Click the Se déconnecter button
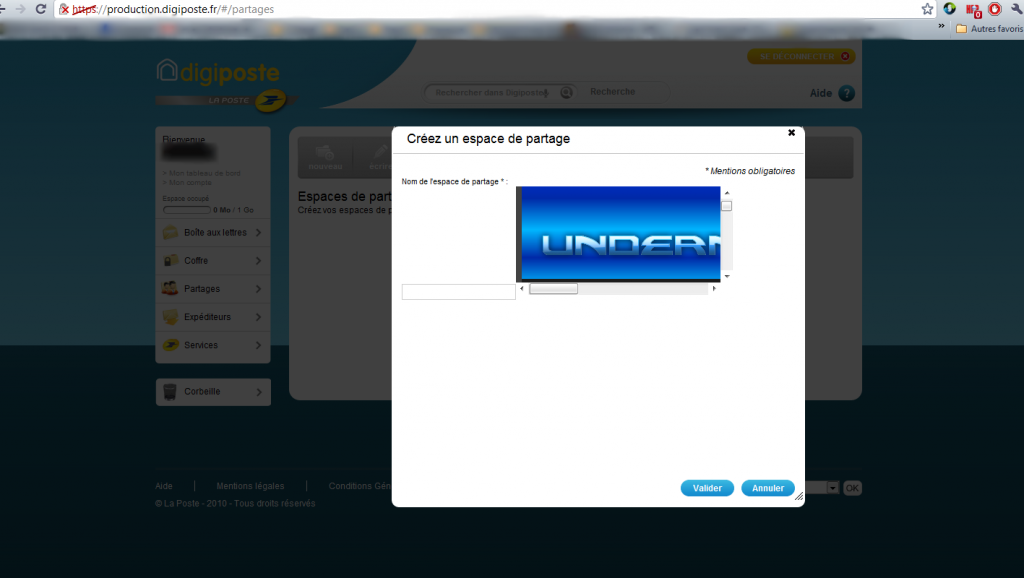The width and height of the screenshot is (1024, 578). click(801, 57)
